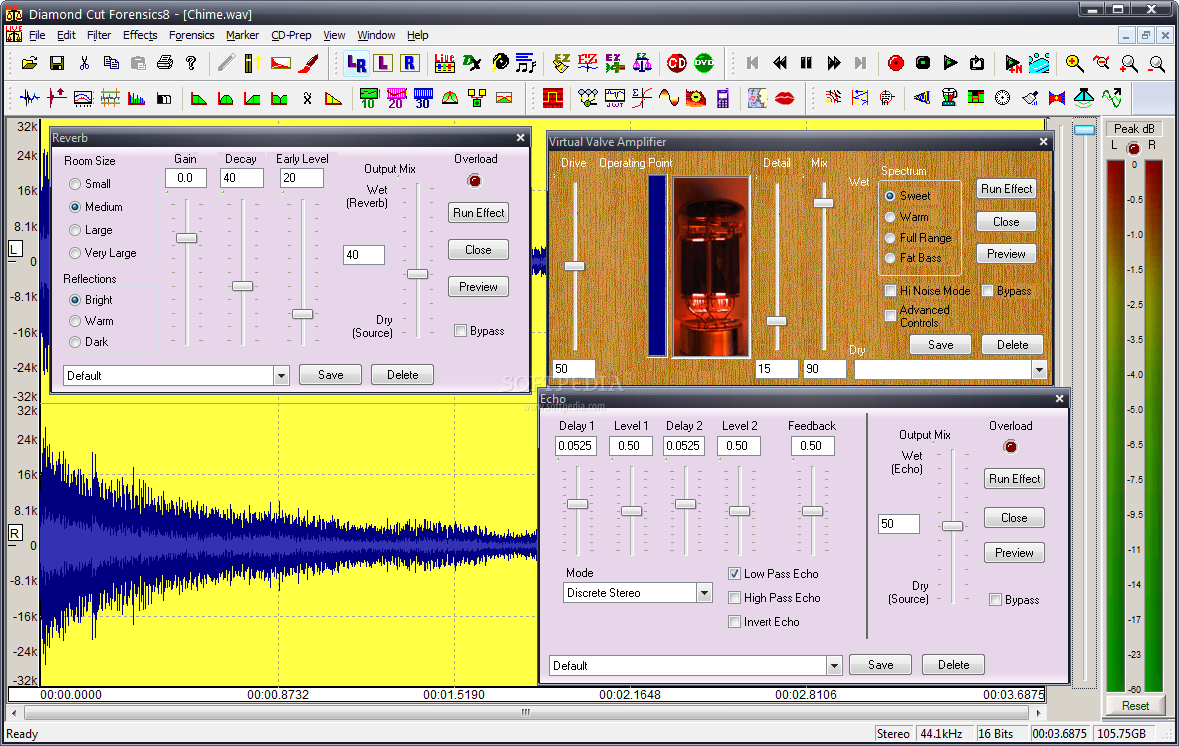Click the green DVD icon
This screenshot has height=746, width=1179.
pos(704,63)
